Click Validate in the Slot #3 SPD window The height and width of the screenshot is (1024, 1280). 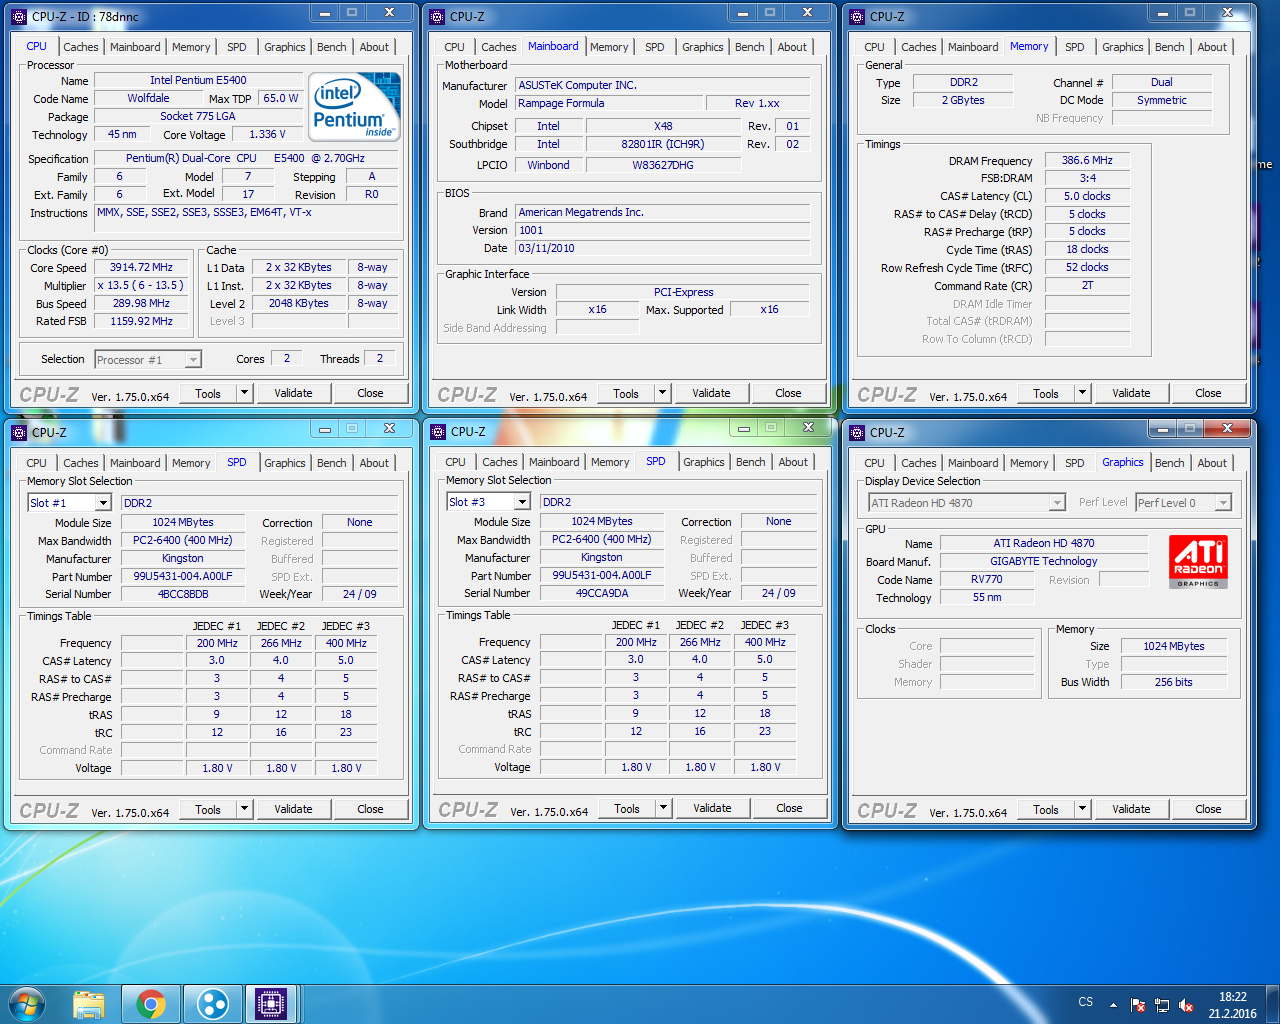(x=712, y=808)
